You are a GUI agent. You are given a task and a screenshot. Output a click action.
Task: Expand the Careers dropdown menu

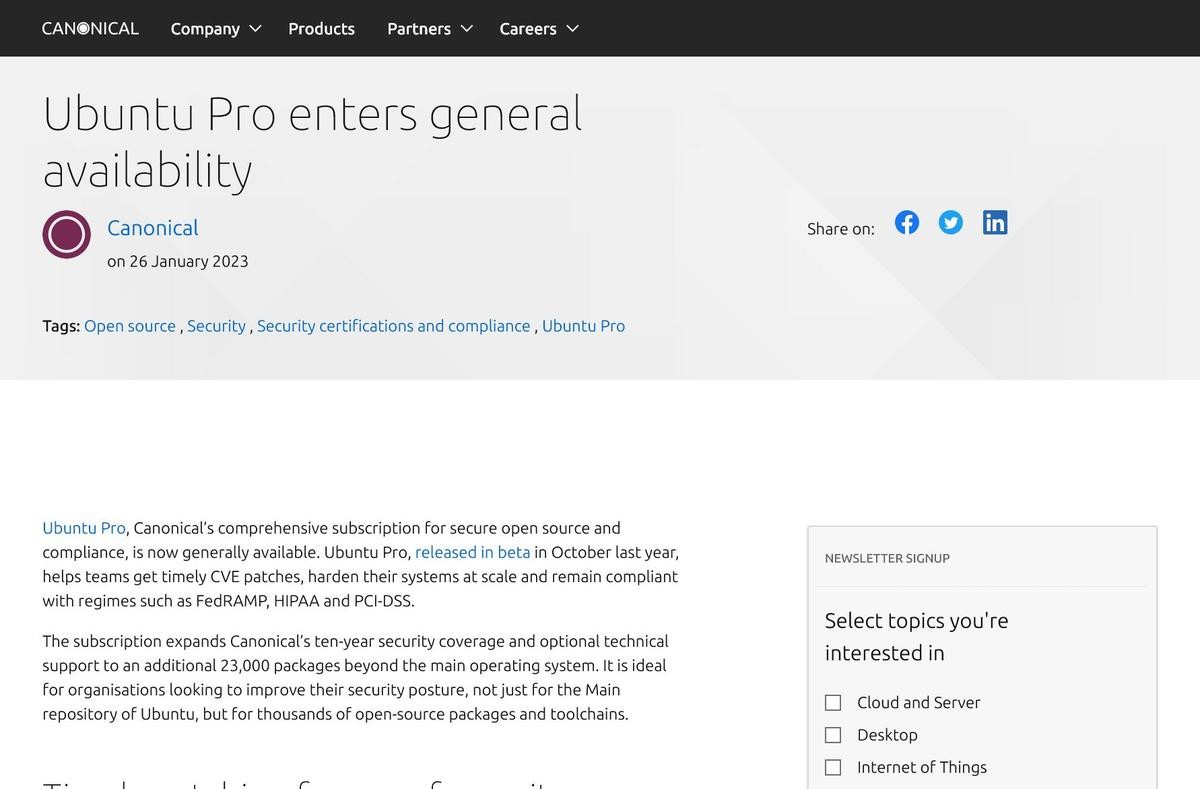[x=539, y=28]
